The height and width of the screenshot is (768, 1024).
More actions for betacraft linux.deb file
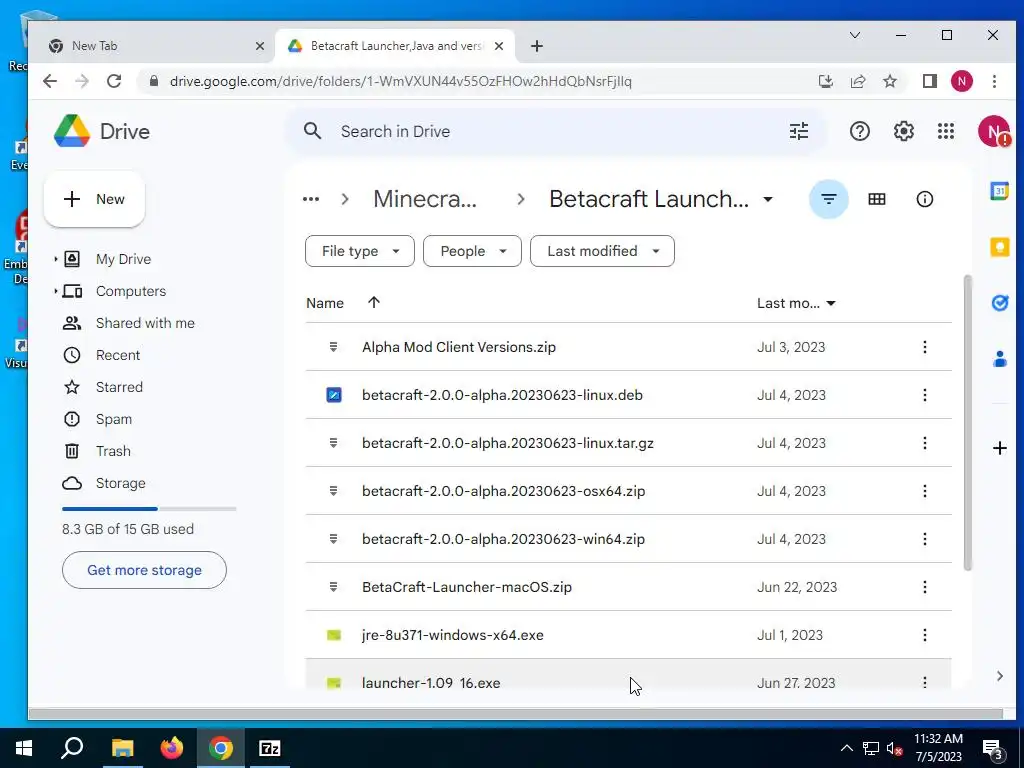tap(924, 395)
